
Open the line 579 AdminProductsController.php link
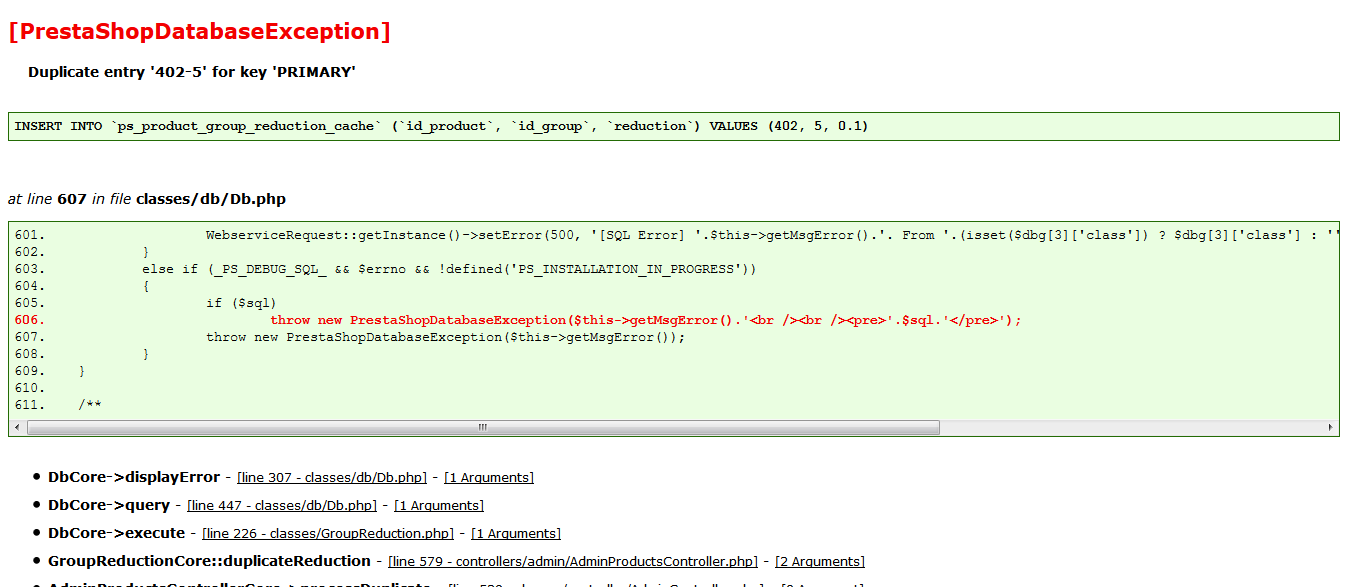tap(573, 562)
